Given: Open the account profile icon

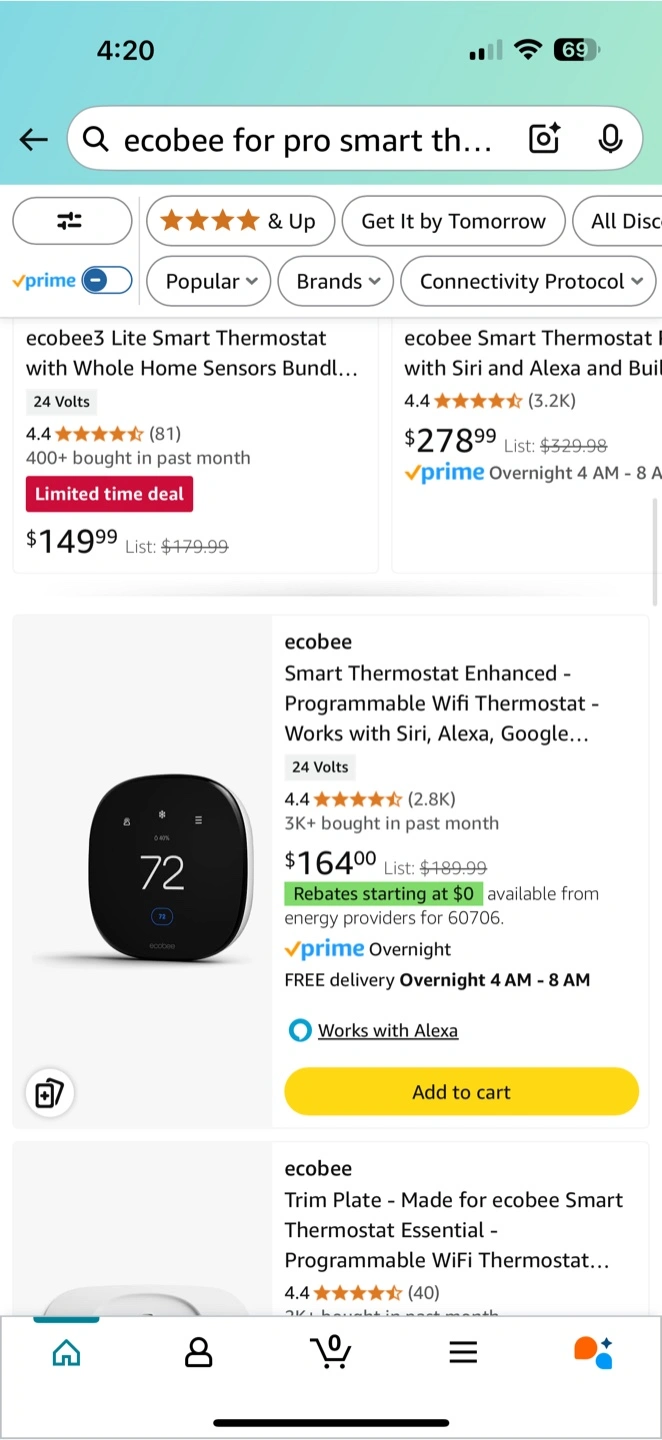Looking at the screenshot, I should click(199, 1353).
